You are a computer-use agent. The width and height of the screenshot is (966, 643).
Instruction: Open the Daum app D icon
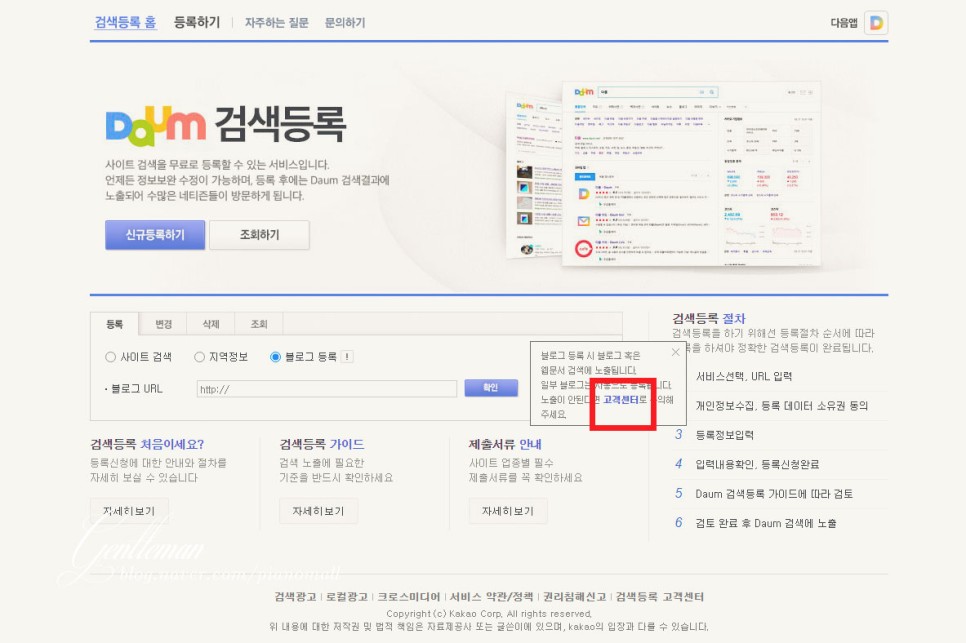pos(875,23)
